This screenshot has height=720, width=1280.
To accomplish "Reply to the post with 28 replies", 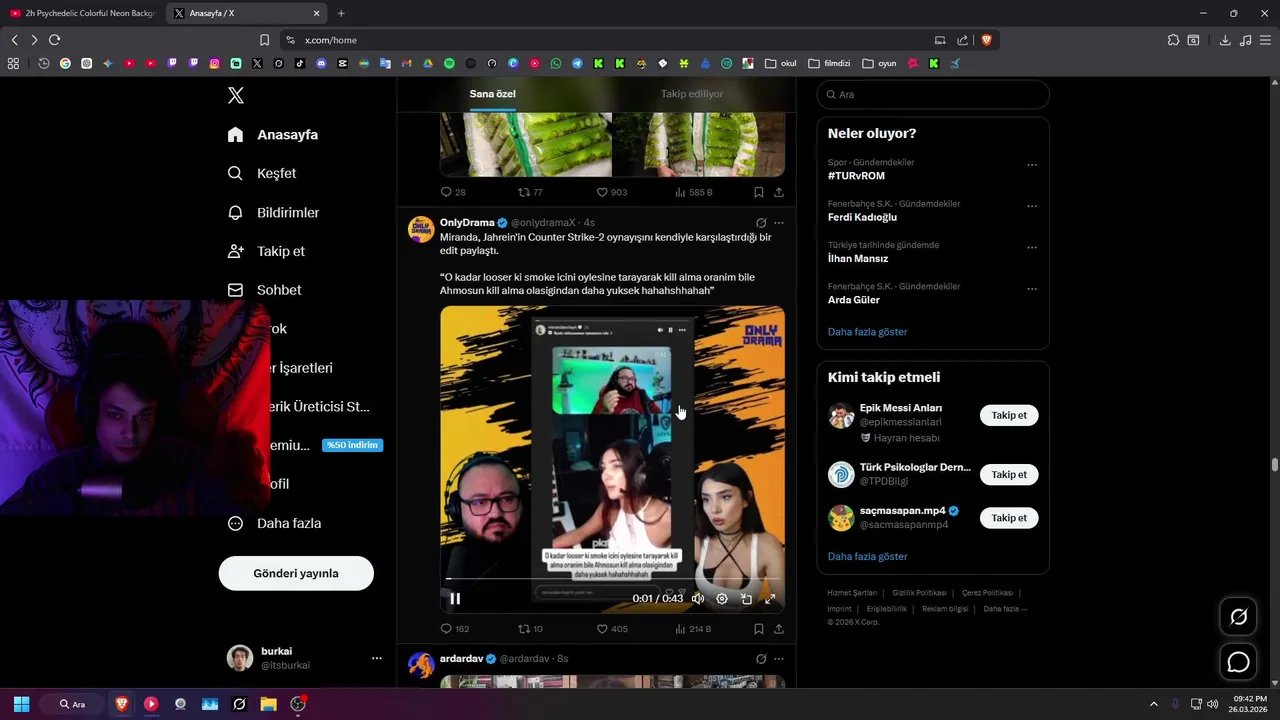I will 453,192.
